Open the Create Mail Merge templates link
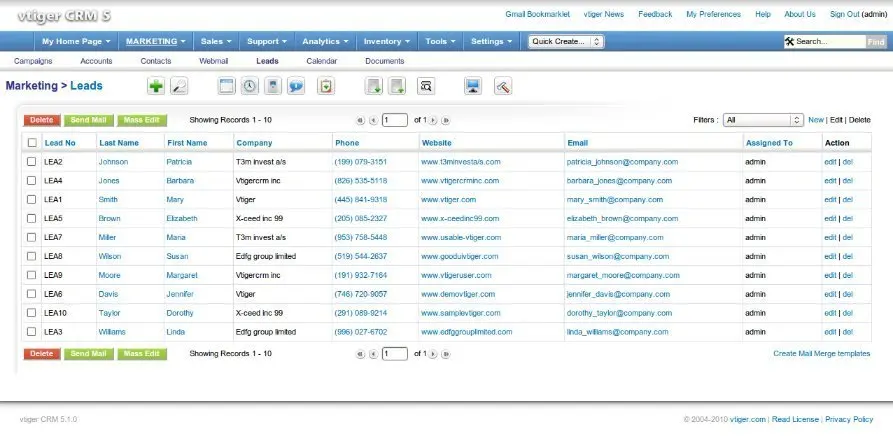The height and width of the screenshot is (436, 893). [x=821, y=353]
